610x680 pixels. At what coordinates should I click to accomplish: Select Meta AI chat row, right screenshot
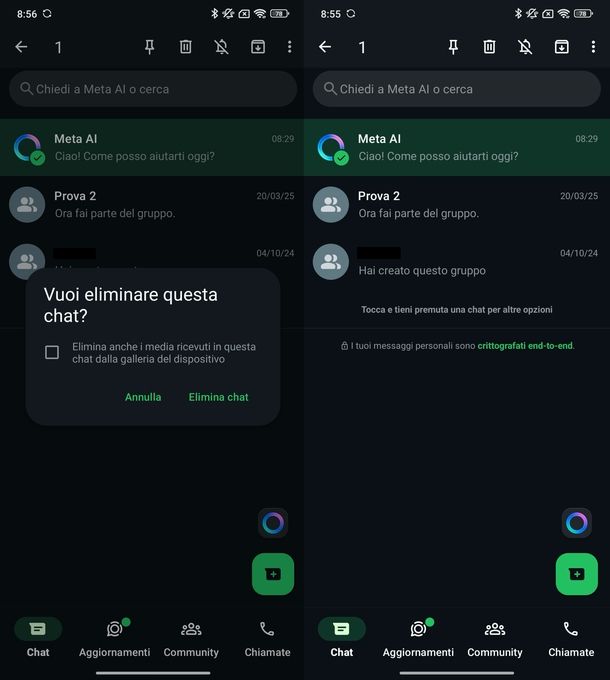[x=457, y=147]
